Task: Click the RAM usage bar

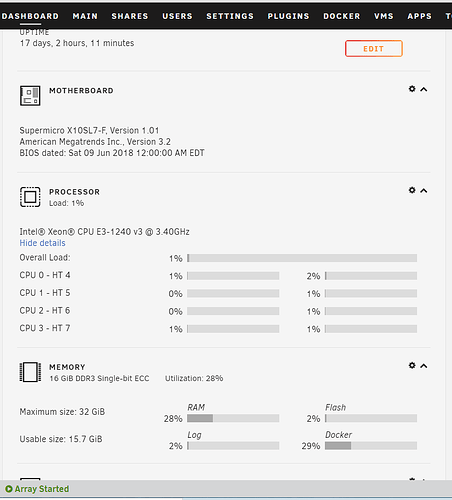Action: 233,418
